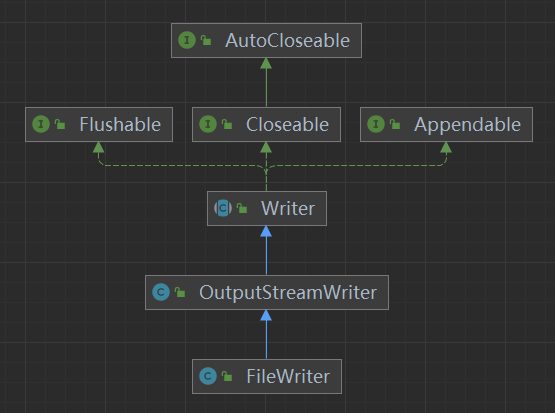
Task: Click the OutputStreamWriter class icon
Action: tap(161, 292)
